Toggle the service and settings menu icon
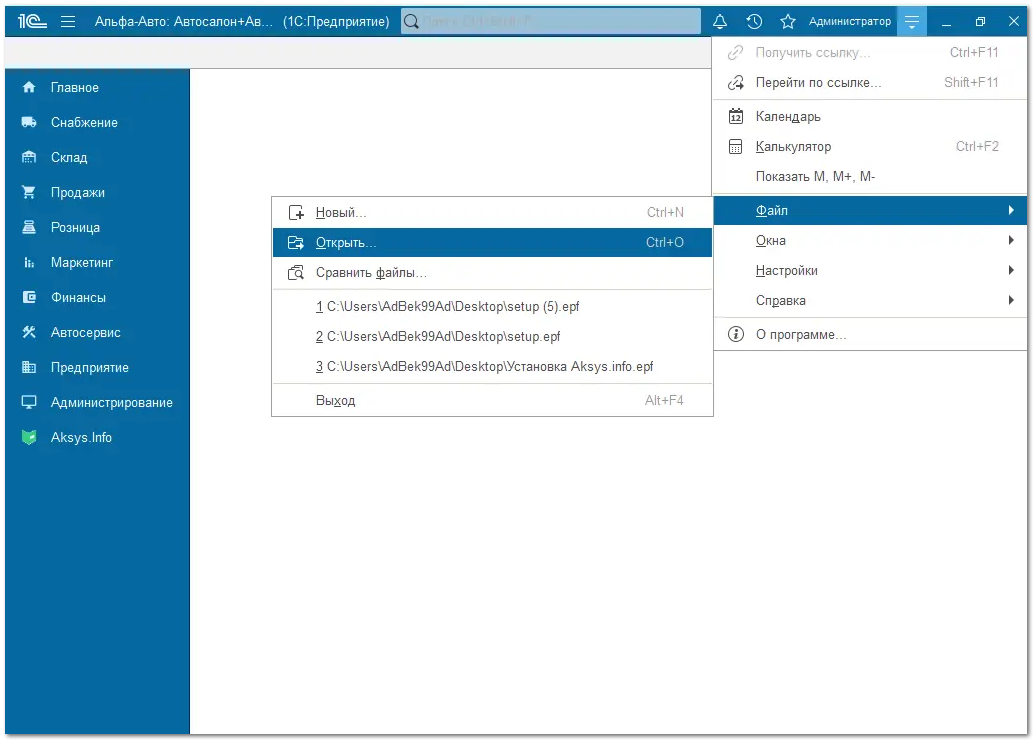1036x743 pixels. (912, 22)
